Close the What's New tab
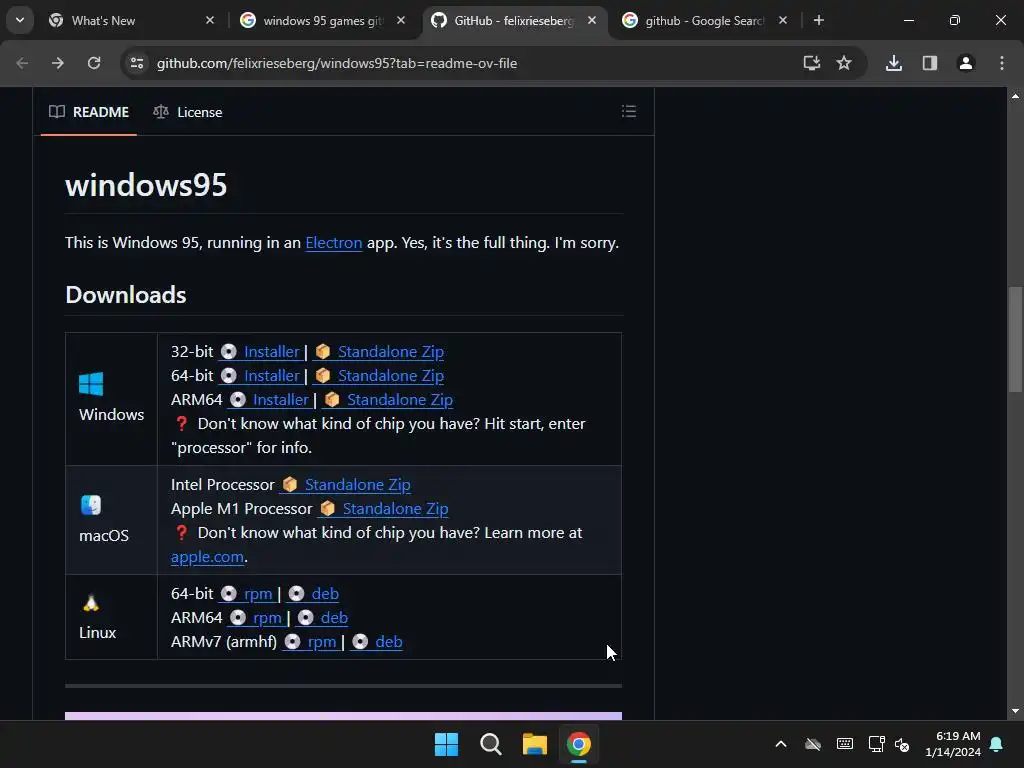 click(x=210, y=21)
